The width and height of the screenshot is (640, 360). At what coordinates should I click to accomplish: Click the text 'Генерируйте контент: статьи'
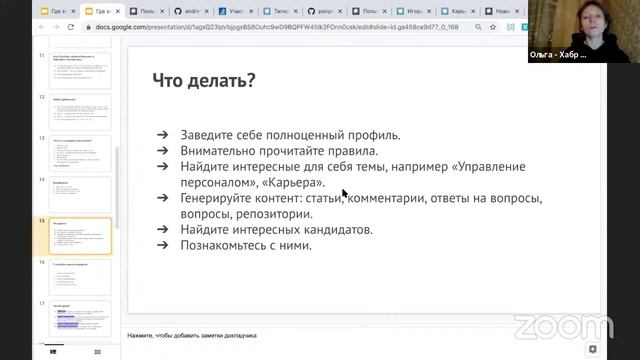[261, 198]
